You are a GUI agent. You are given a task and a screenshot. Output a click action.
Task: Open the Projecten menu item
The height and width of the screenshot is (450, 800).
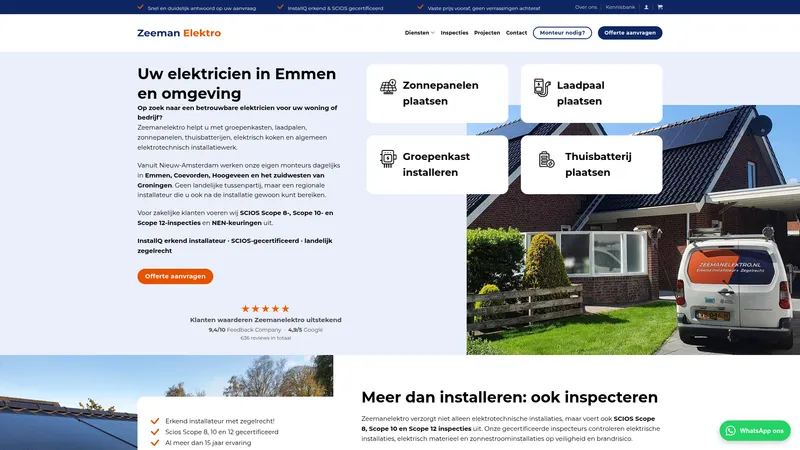[x=487, y=33]
